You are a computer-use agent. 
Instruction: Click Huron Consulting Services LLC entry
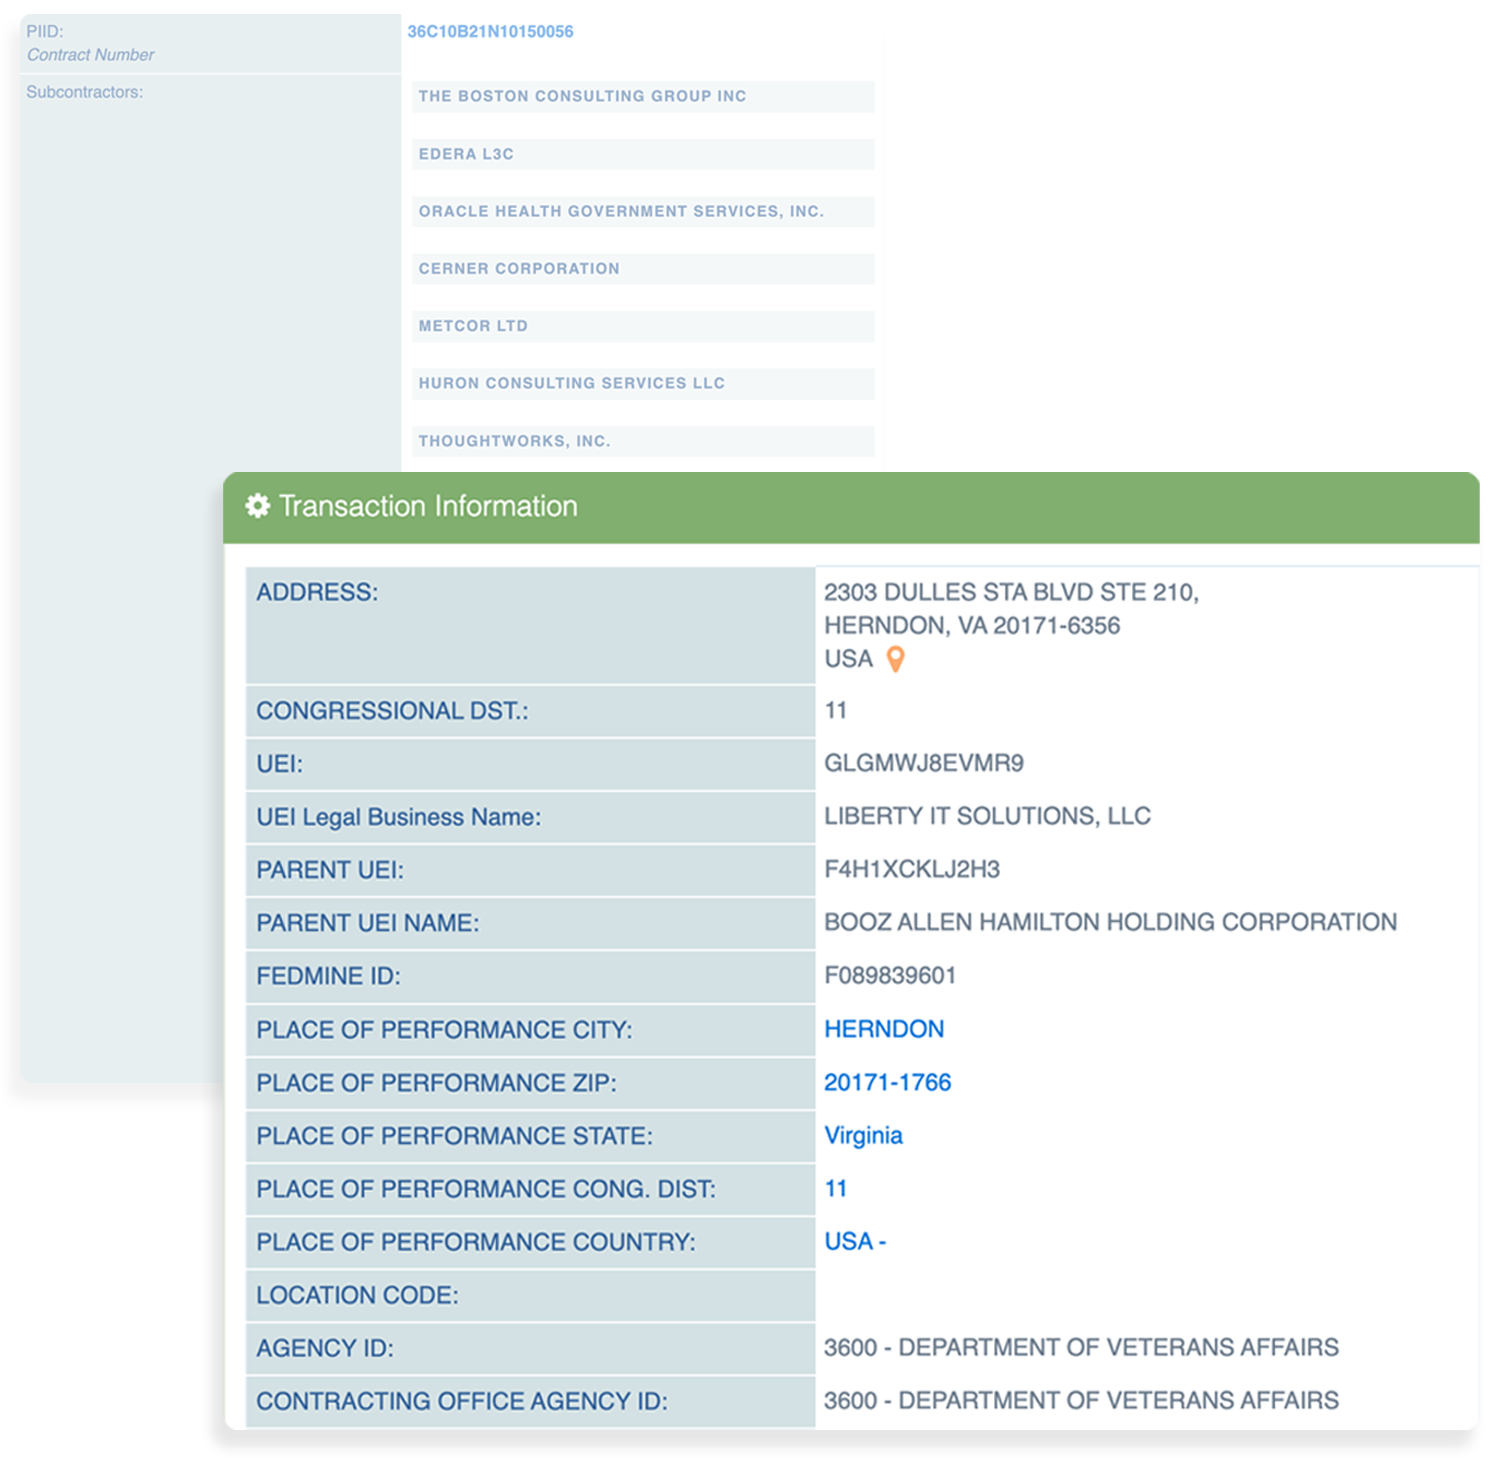(x=571, y=383)
